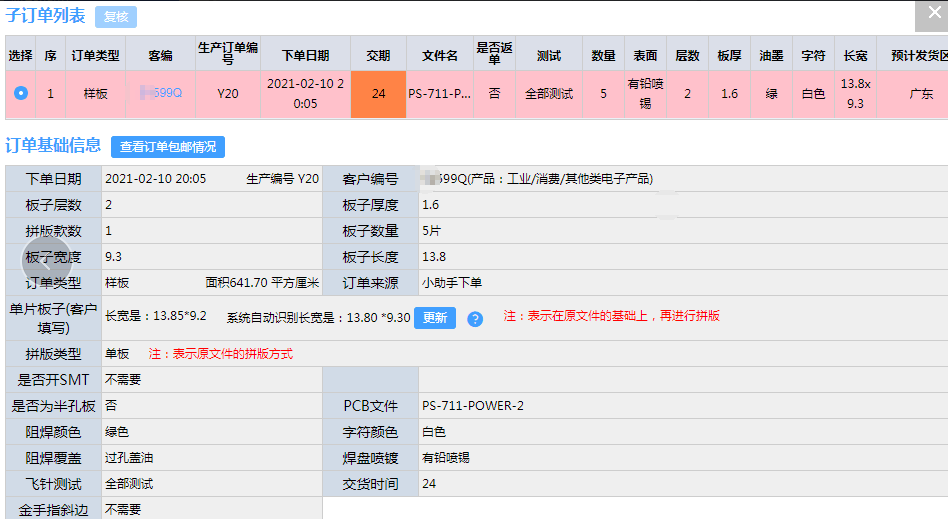
Task: Click the PCB file value PS-711-POWER-2
Action: click(x=473, y=406)
